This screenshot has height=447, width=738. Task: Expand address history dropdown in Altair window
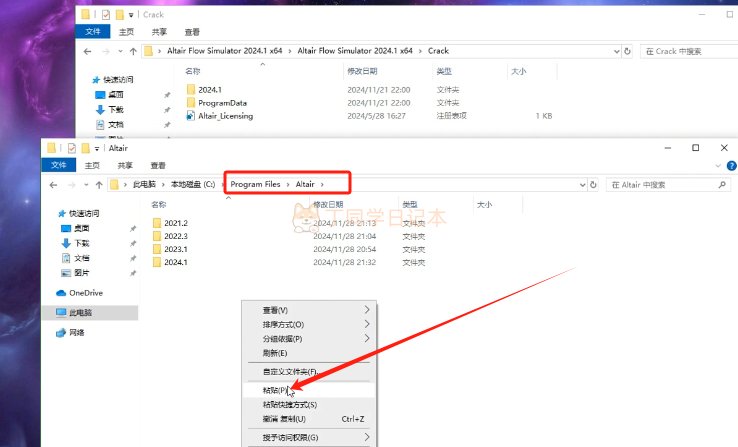(x=583, y=185)
